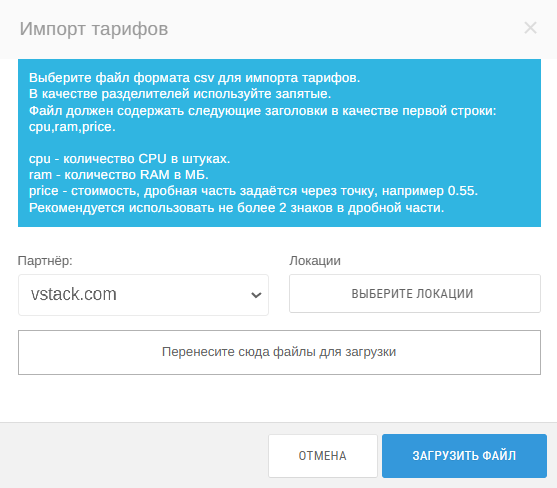The image size is (557, 488).
Task: Select the vstack.com text in the partner field
Action: 74,294
